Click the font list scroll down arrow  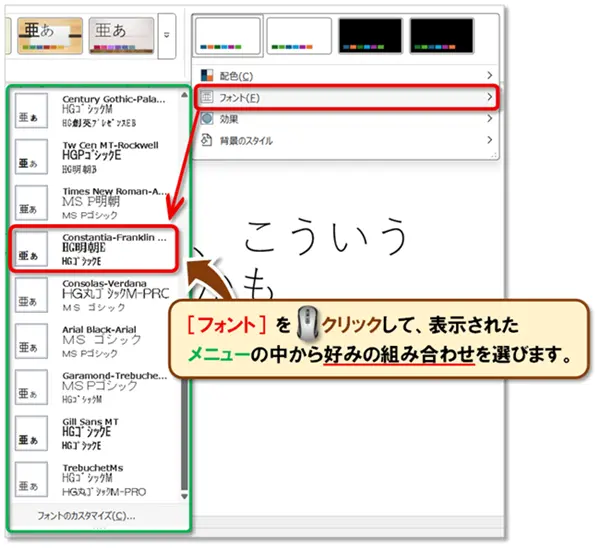pos(184,496)
